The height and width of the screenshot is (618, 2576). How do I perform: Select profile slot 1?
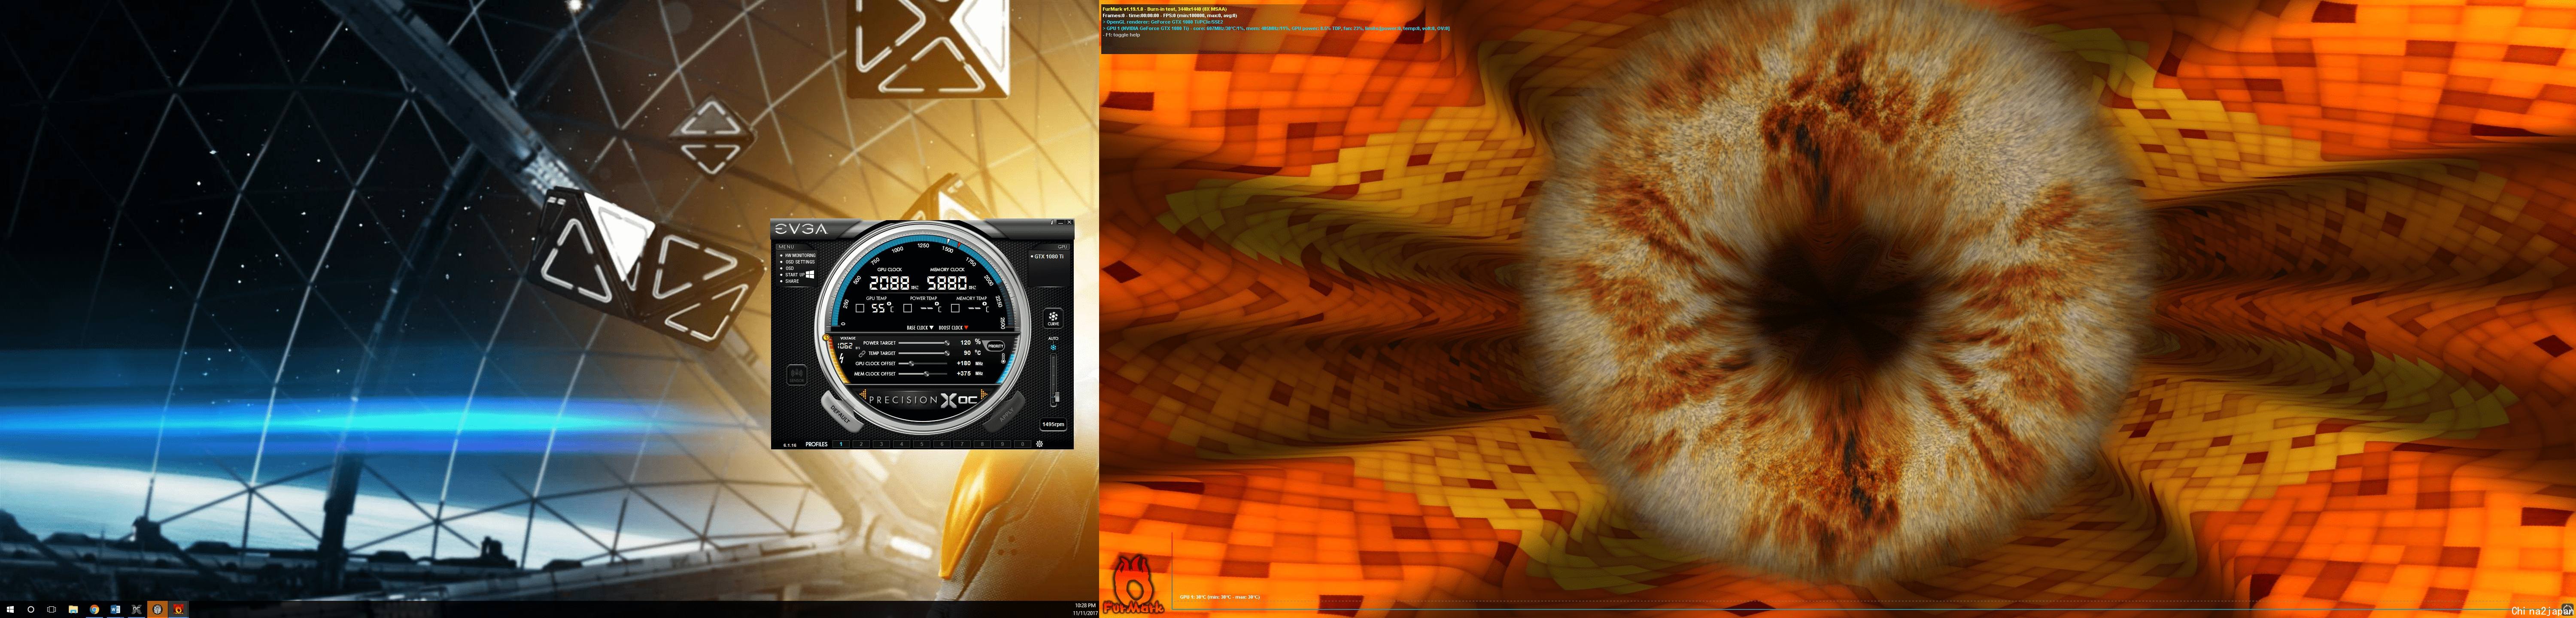tap(841, 444)
